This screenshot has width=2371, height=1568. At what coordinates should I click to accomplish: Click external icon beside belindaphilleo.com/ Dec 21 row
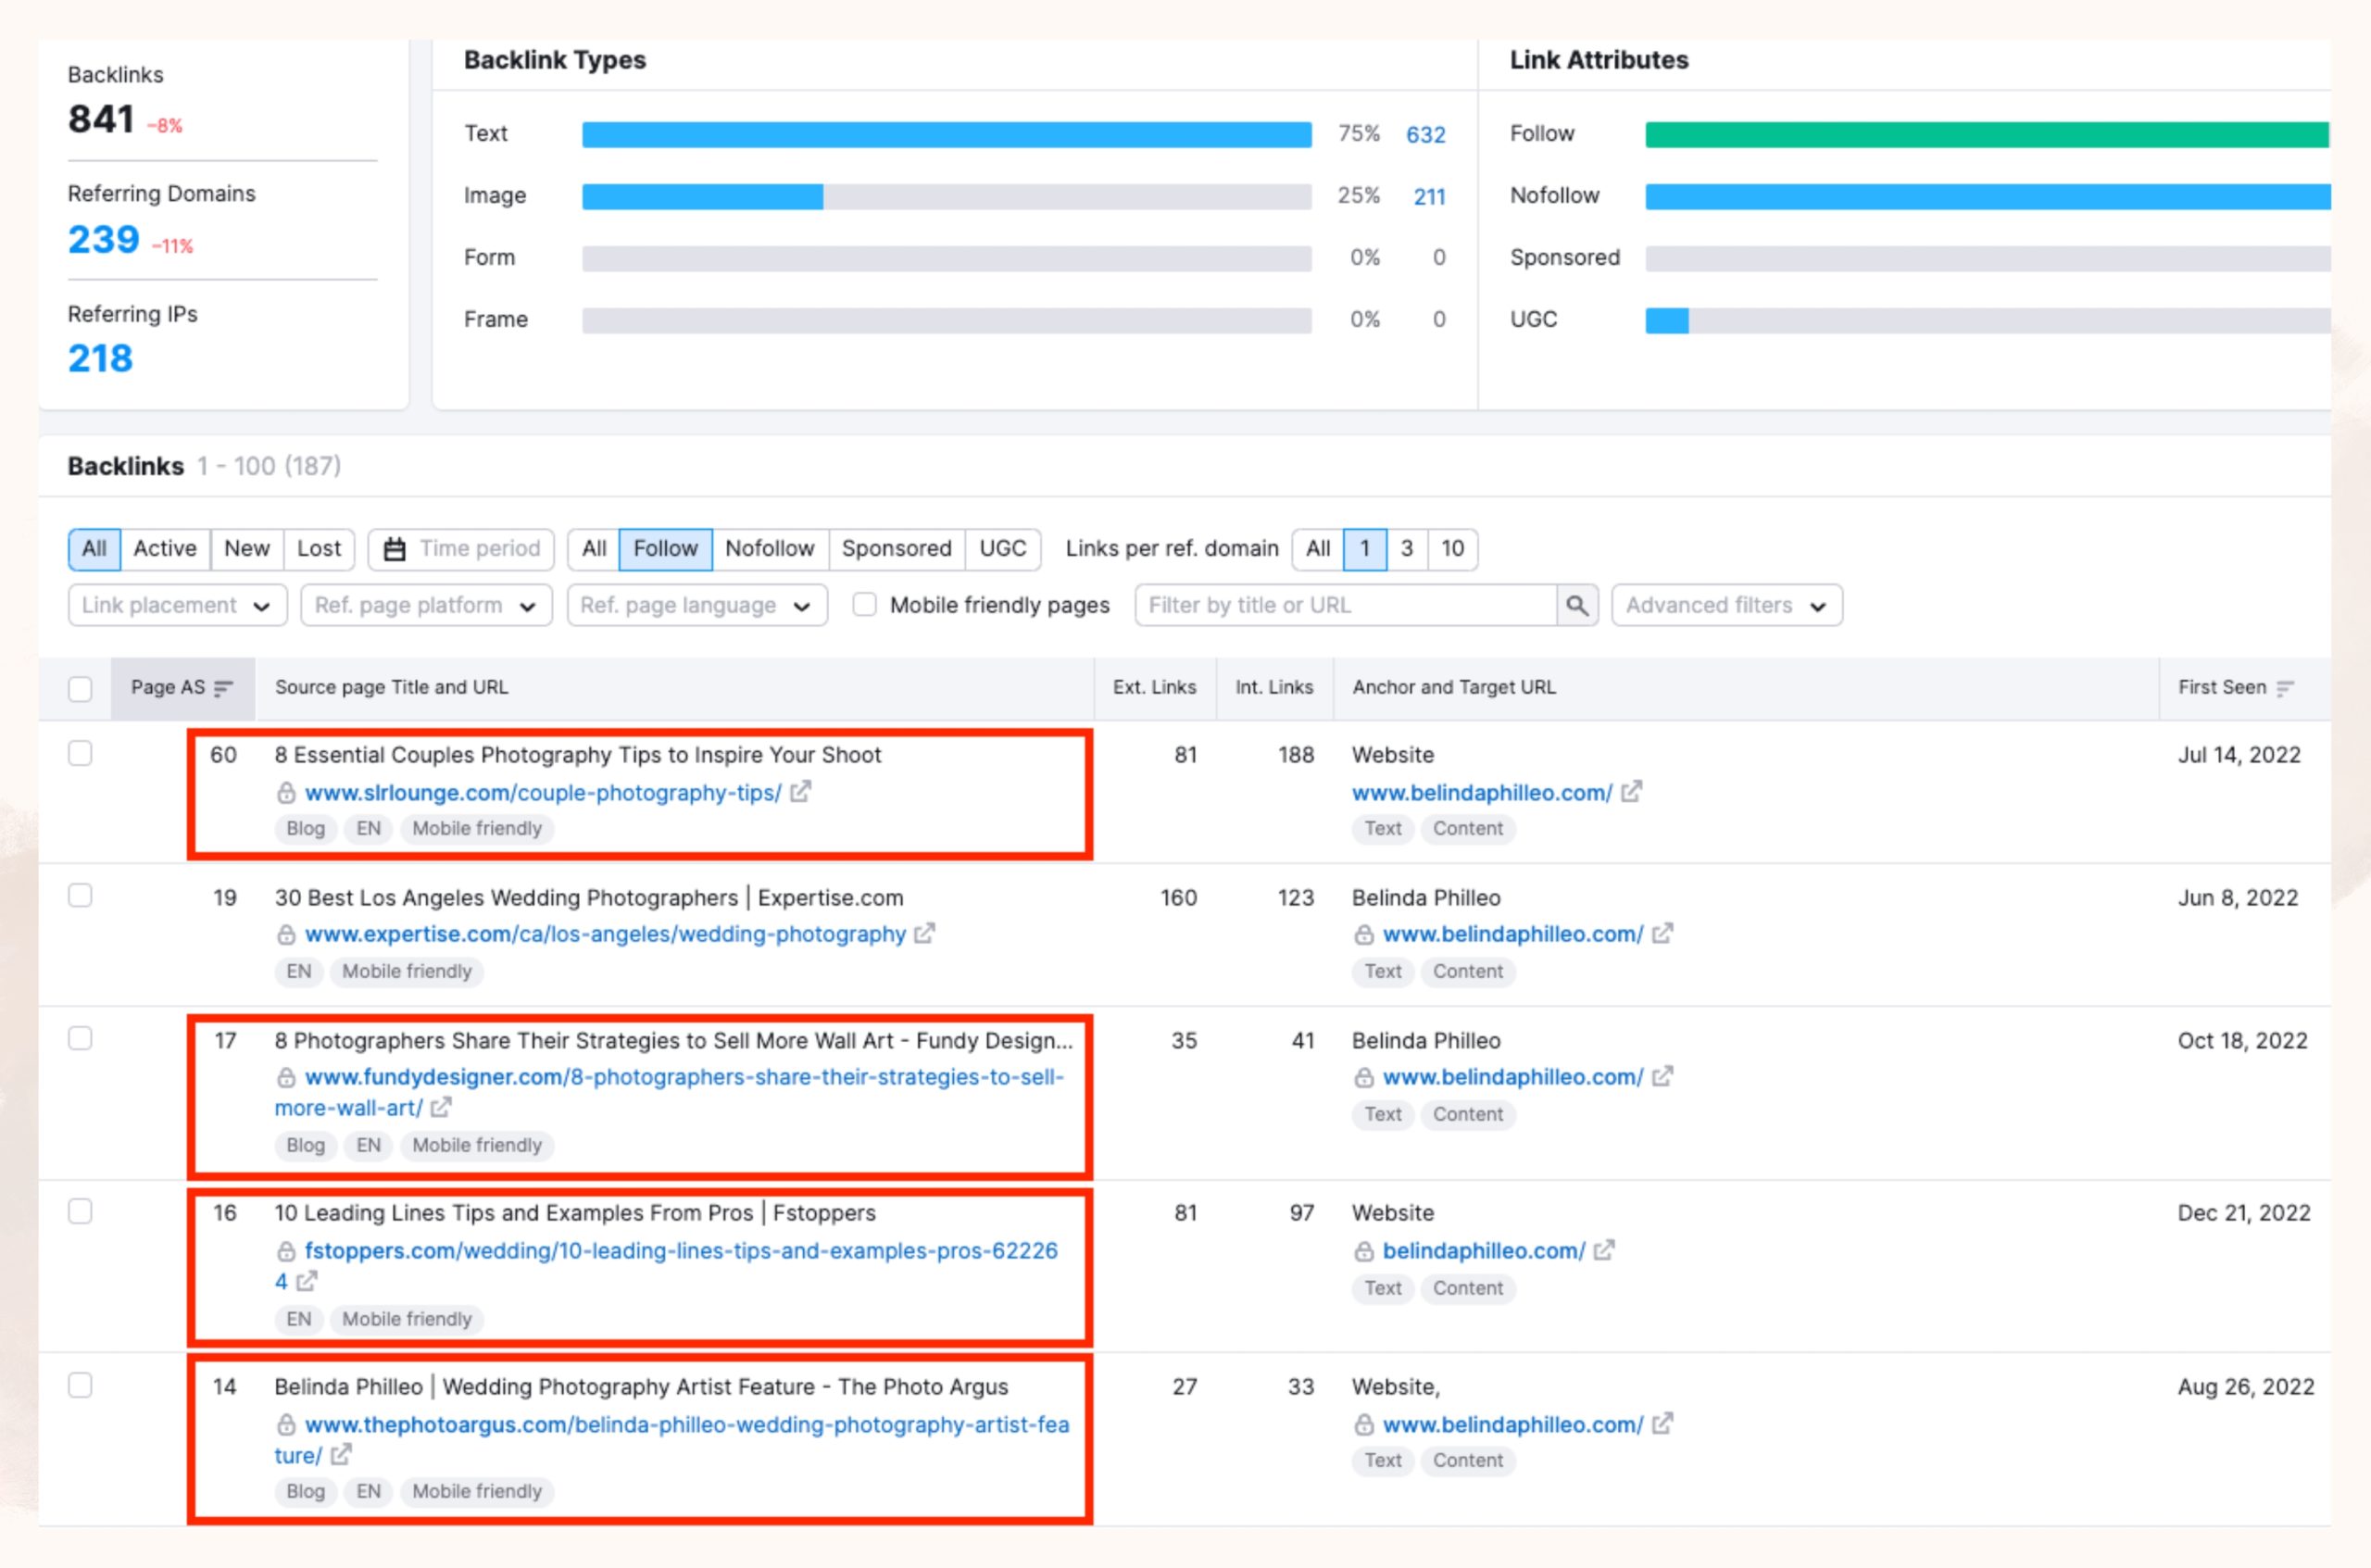coord(1604,1250)
